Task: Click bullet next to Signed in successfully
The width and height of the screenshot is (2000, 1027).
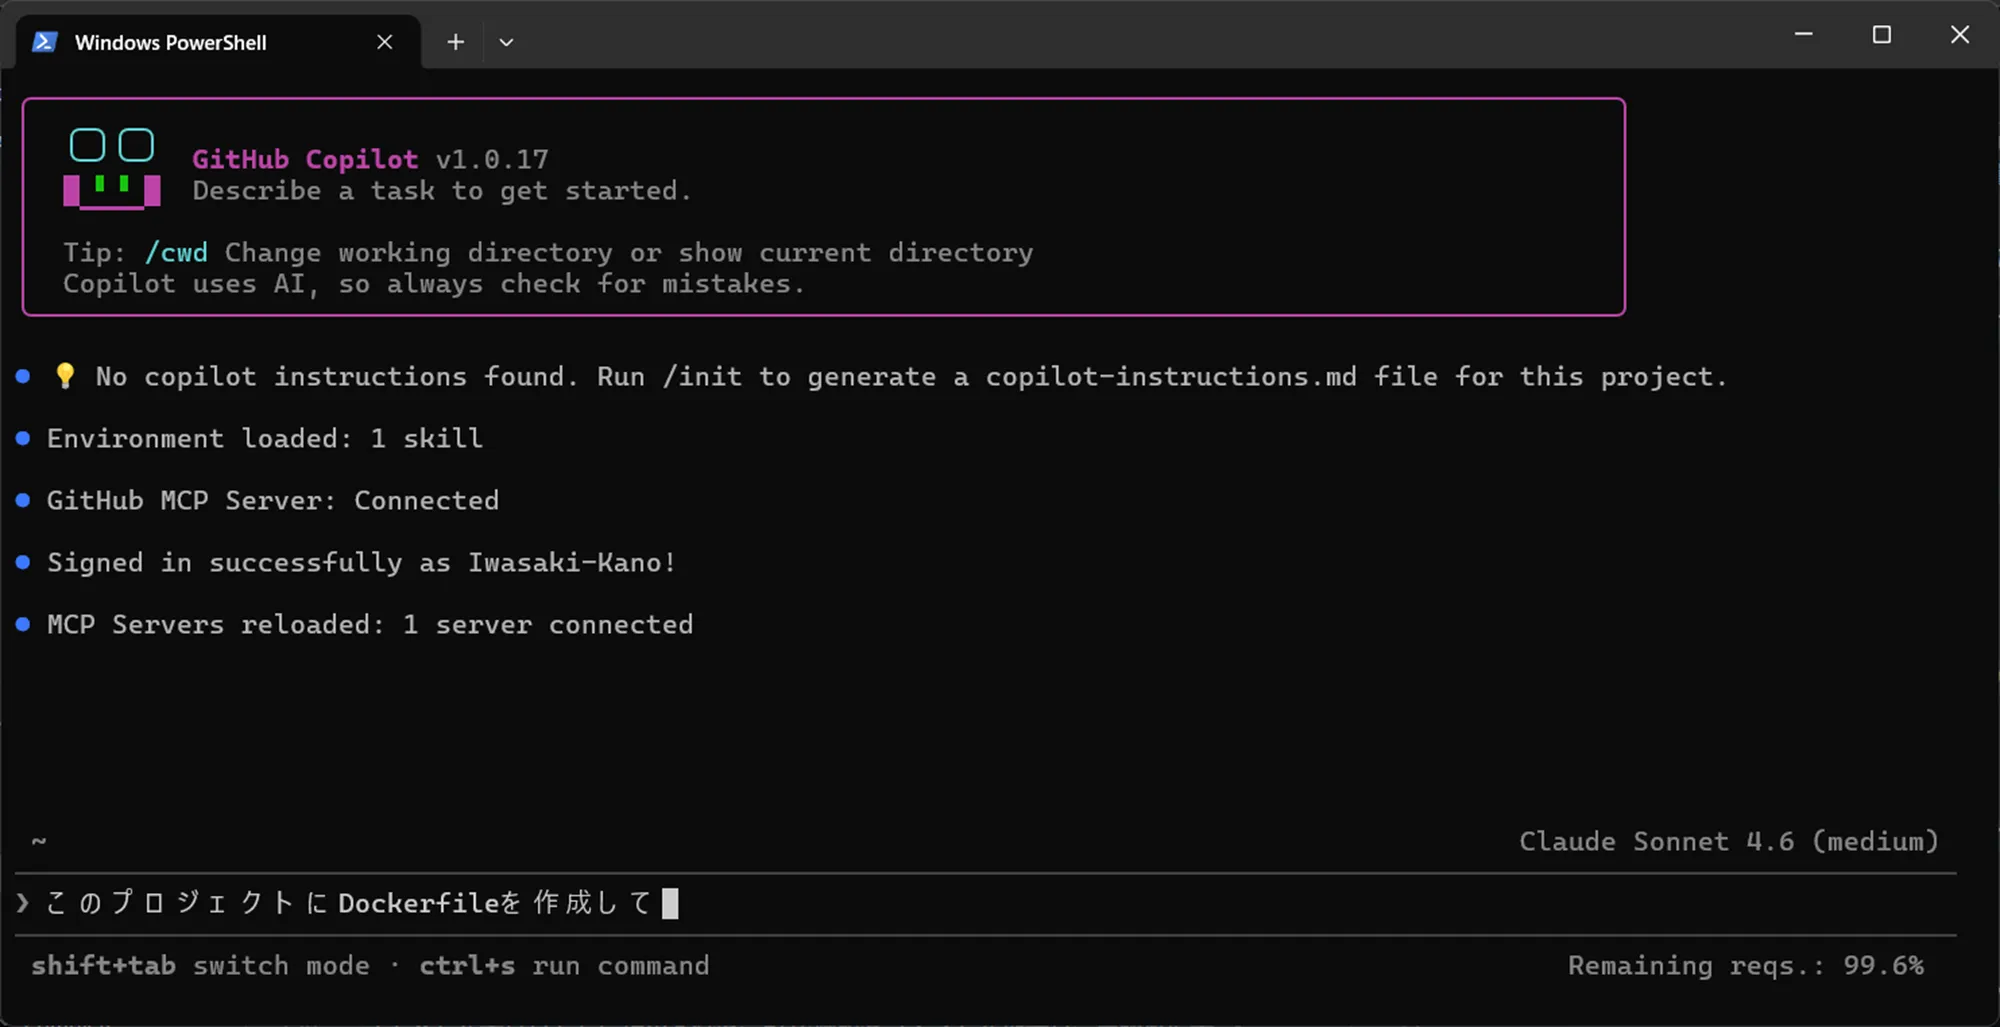Action: tap(23, 562)
